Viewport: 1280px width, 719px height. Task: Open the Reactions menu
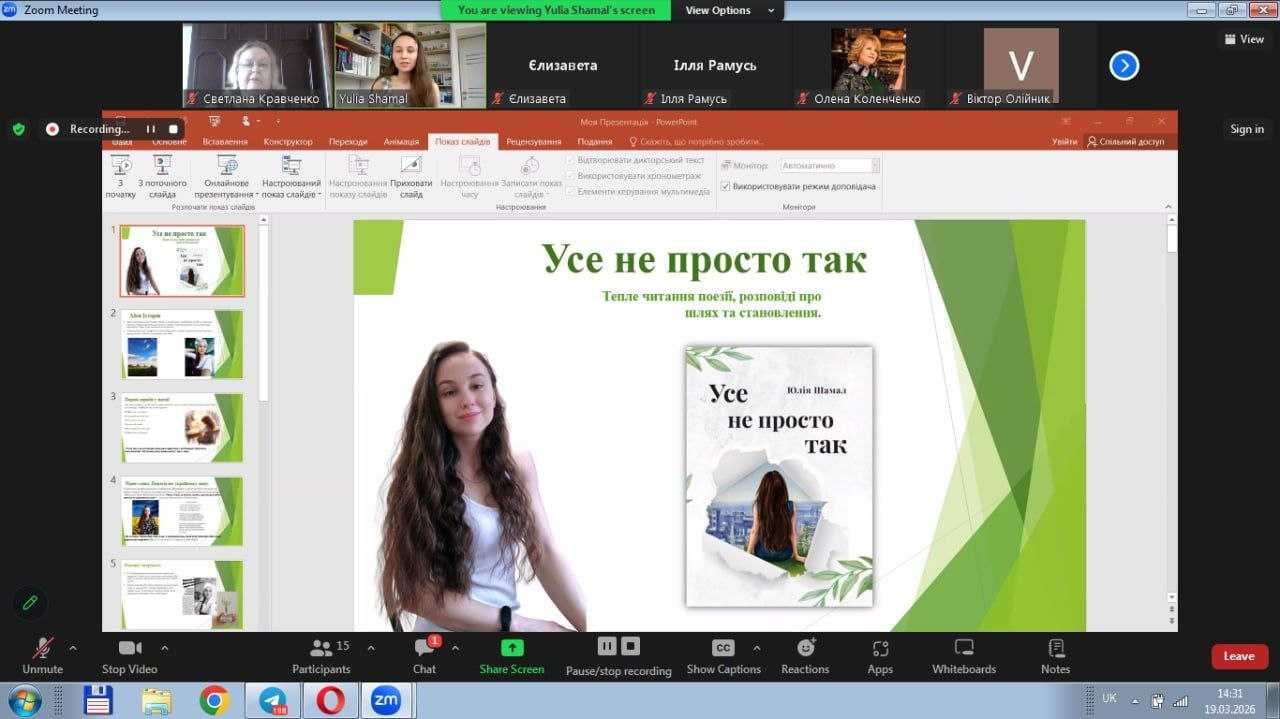(x=805, y=648)
